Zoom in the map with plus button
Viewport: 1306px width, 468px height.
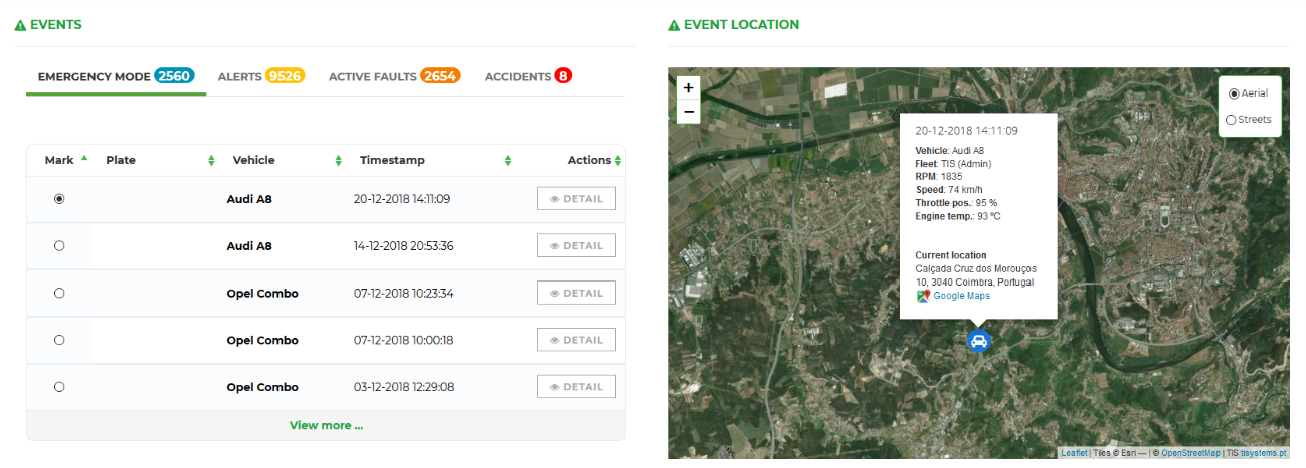pos(688,88)
